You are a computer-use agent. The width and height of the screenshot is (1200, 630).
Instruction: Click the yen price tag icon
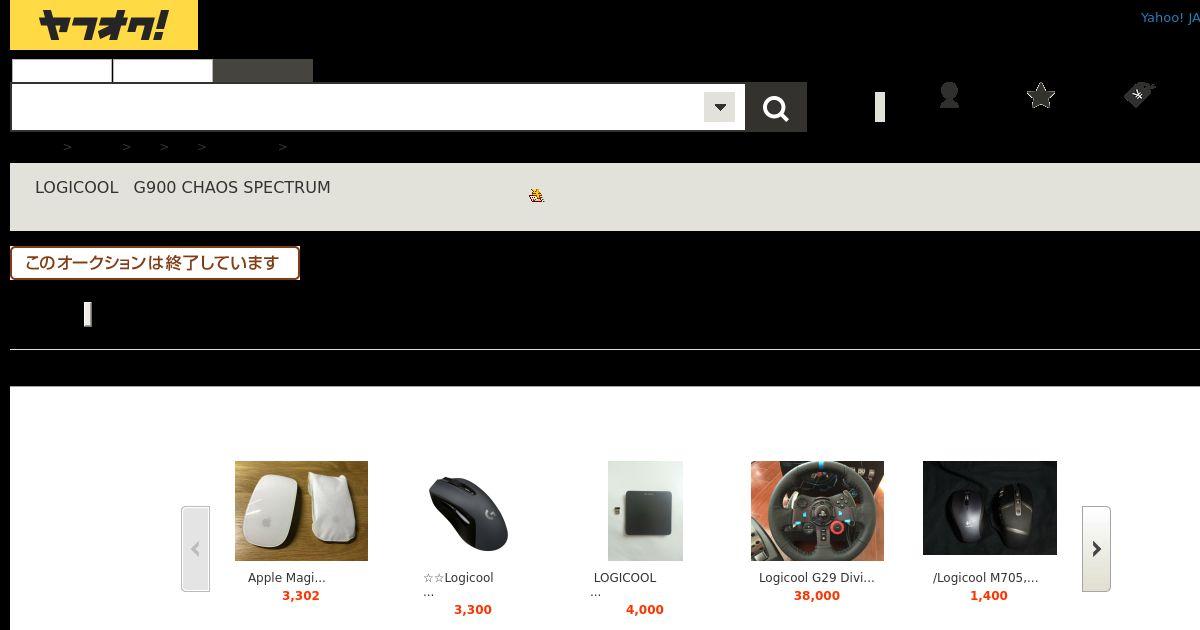pyautogui.click(x=1139, y=95)
